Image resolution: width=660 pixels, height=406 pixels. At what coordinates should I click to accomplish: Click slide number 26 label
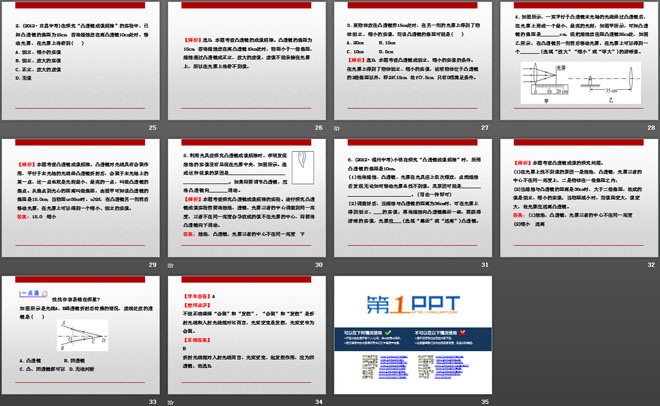pos(319,127)
